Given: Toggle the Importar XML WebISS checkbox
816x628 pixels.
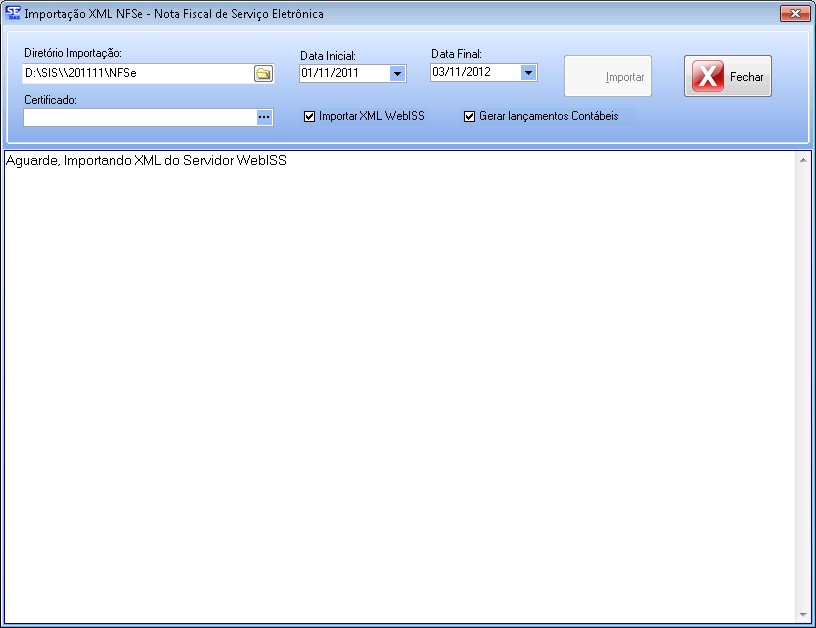Looking at the screenshot, I should [x=309, y=117].
